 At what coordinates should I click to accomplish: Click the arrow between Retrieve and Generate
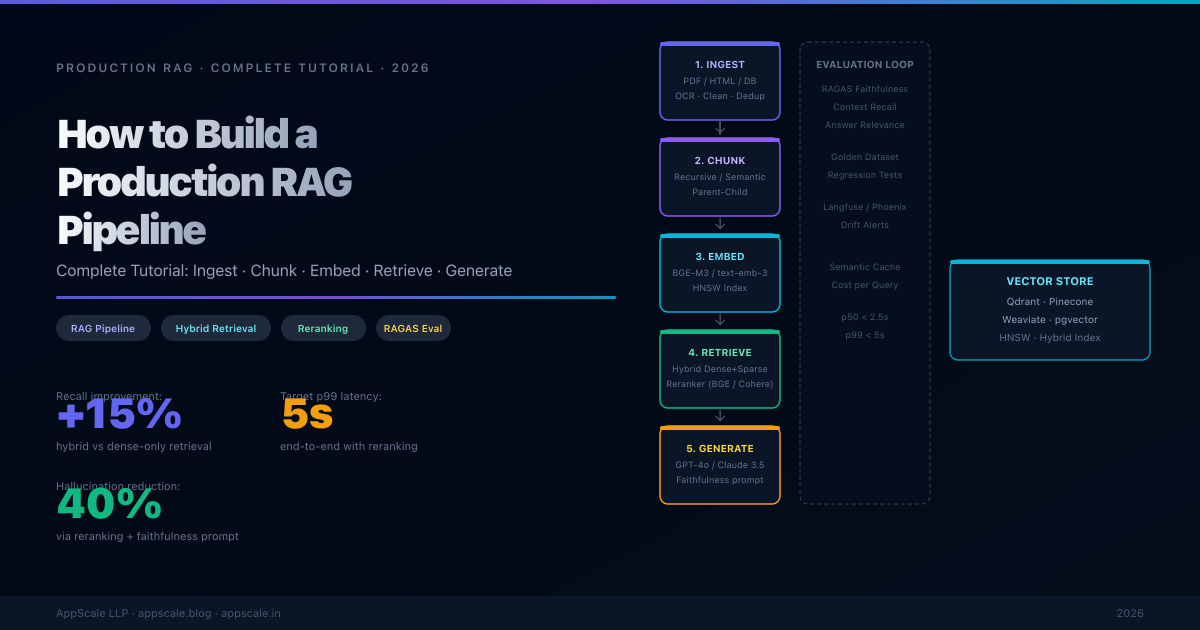pyautogui.click(x=720, y=417)
